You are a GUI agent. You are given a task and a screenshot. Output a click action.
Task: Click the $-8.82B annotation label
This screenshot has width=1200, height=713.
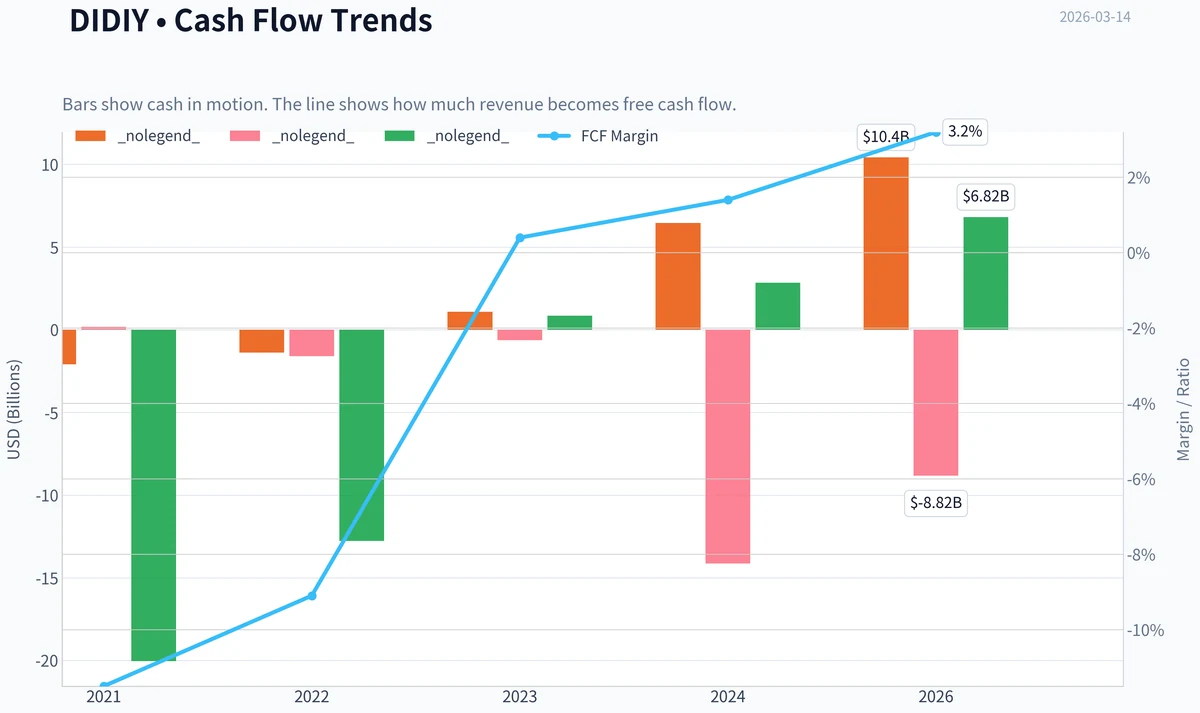pos(936,503)
